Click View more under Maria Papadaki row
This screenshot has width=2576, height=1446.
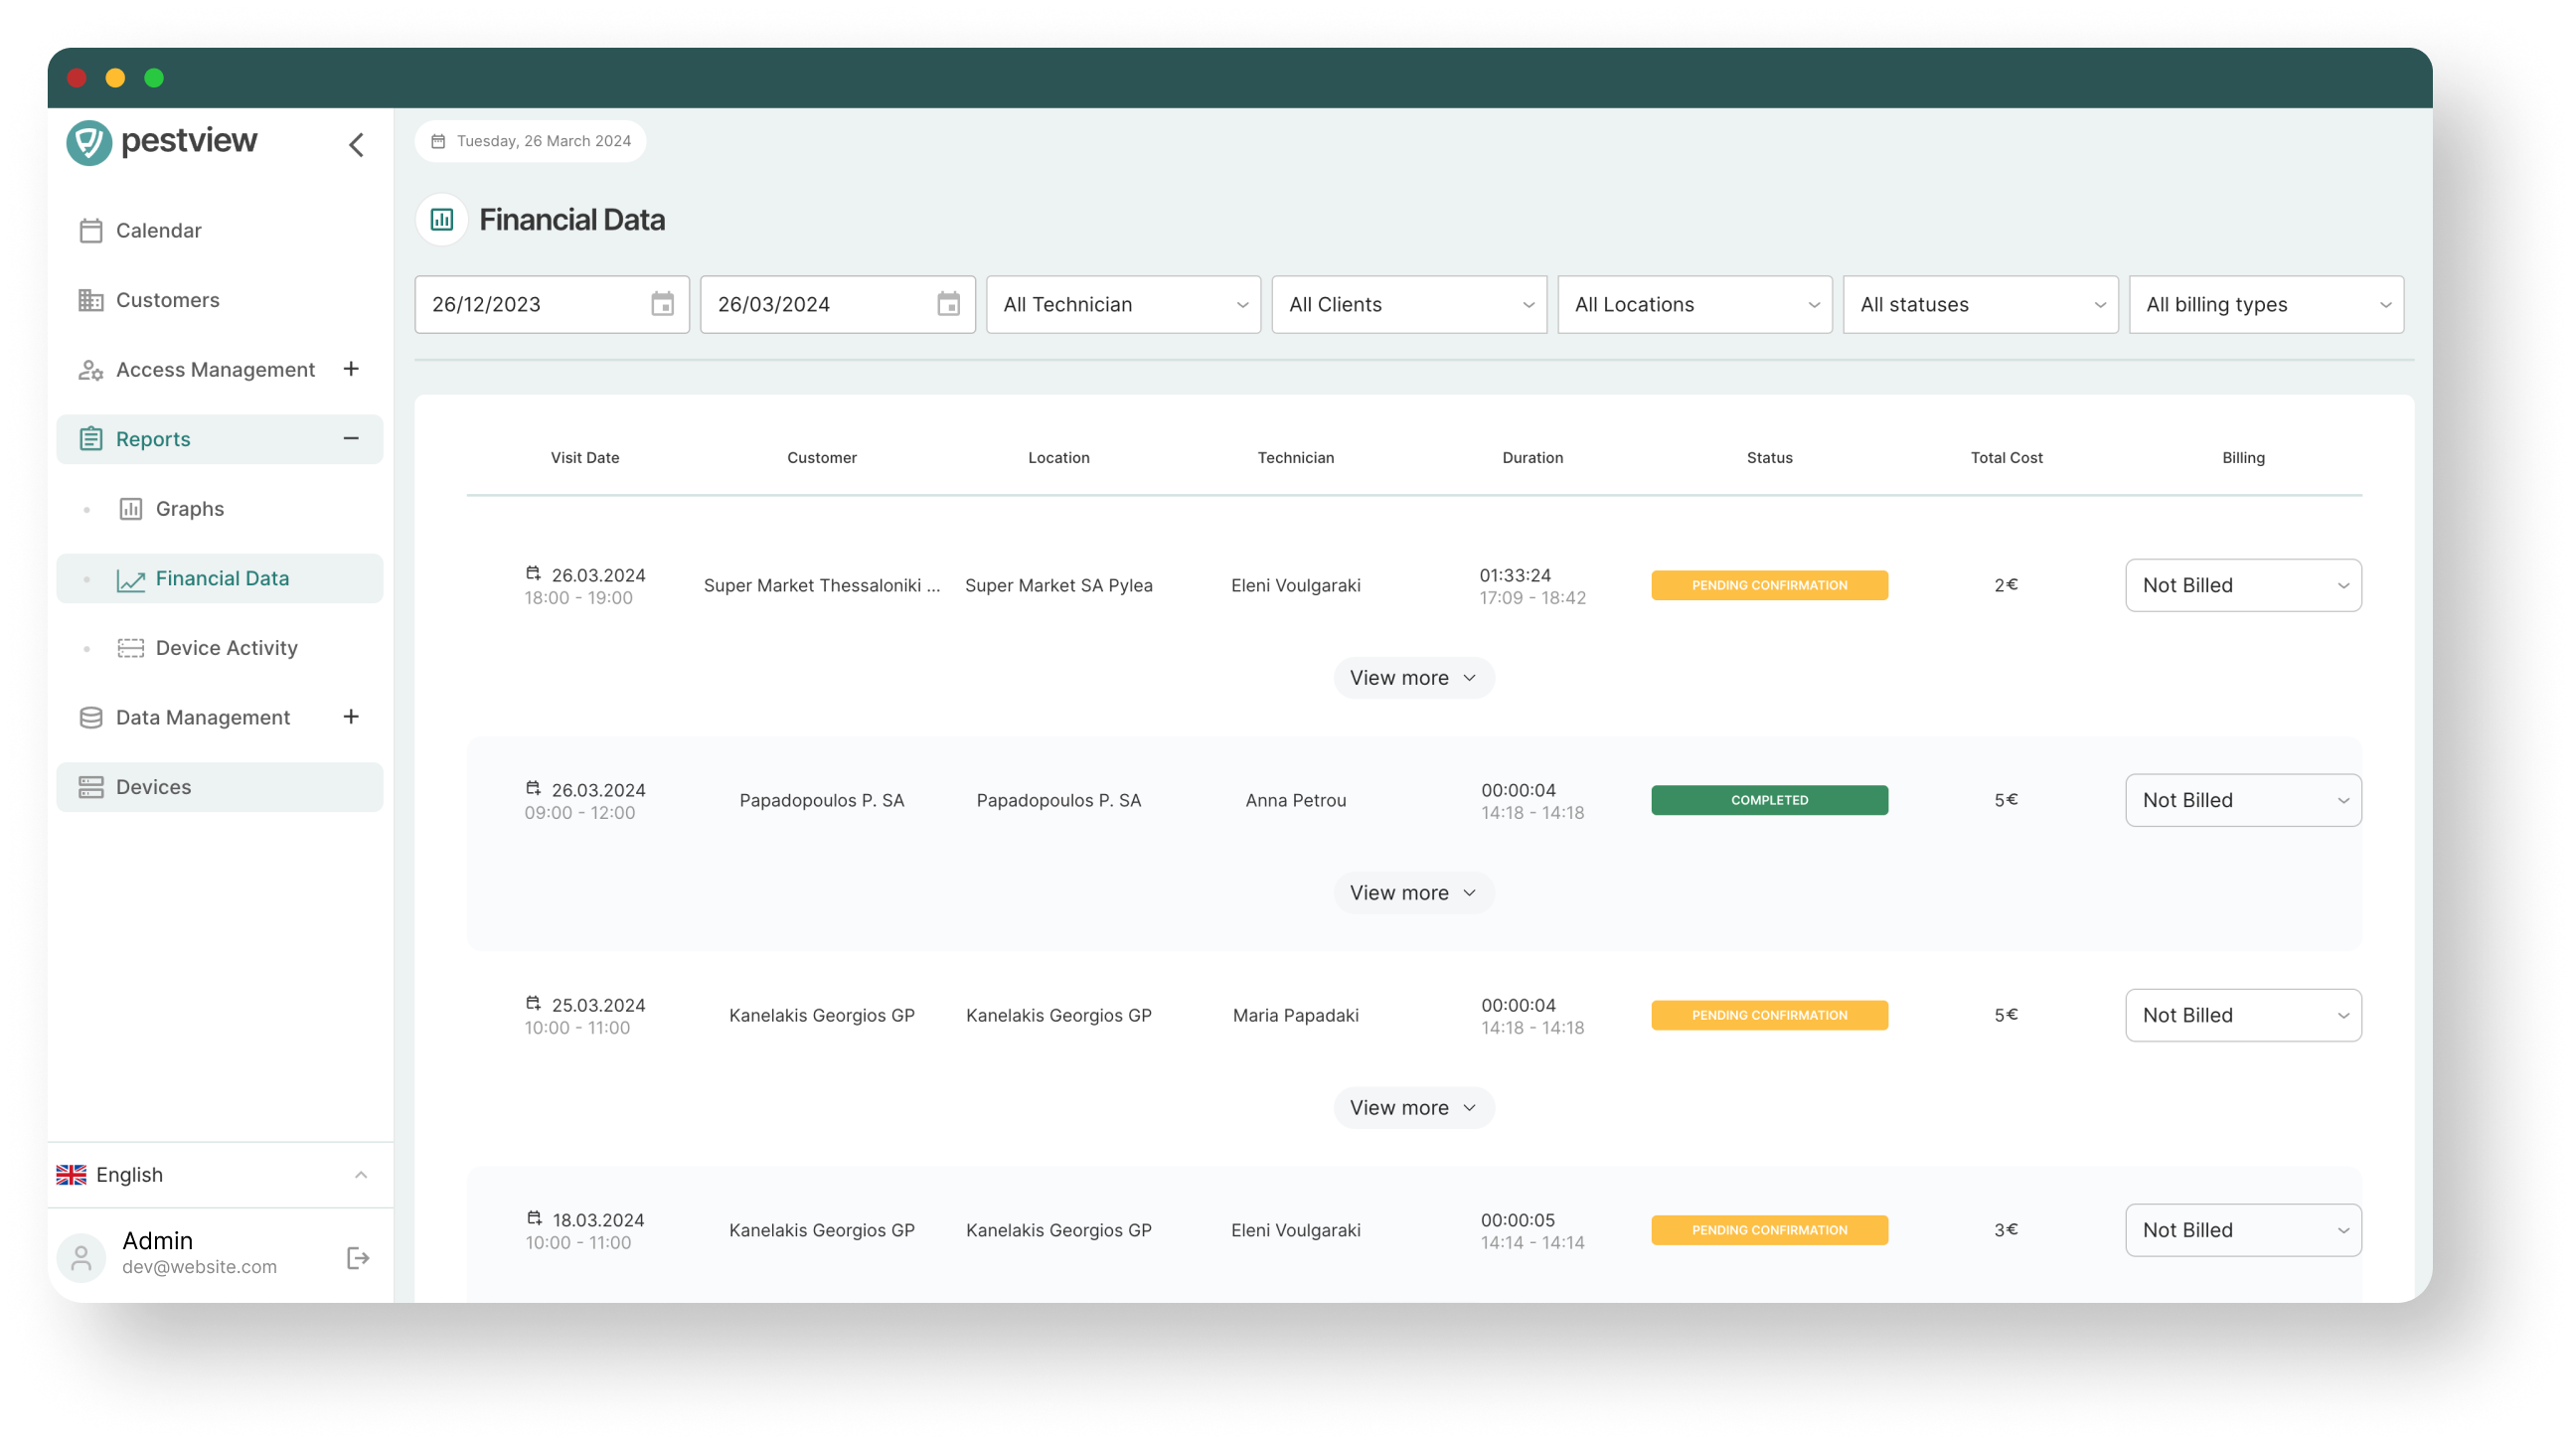[1413, 1108]
